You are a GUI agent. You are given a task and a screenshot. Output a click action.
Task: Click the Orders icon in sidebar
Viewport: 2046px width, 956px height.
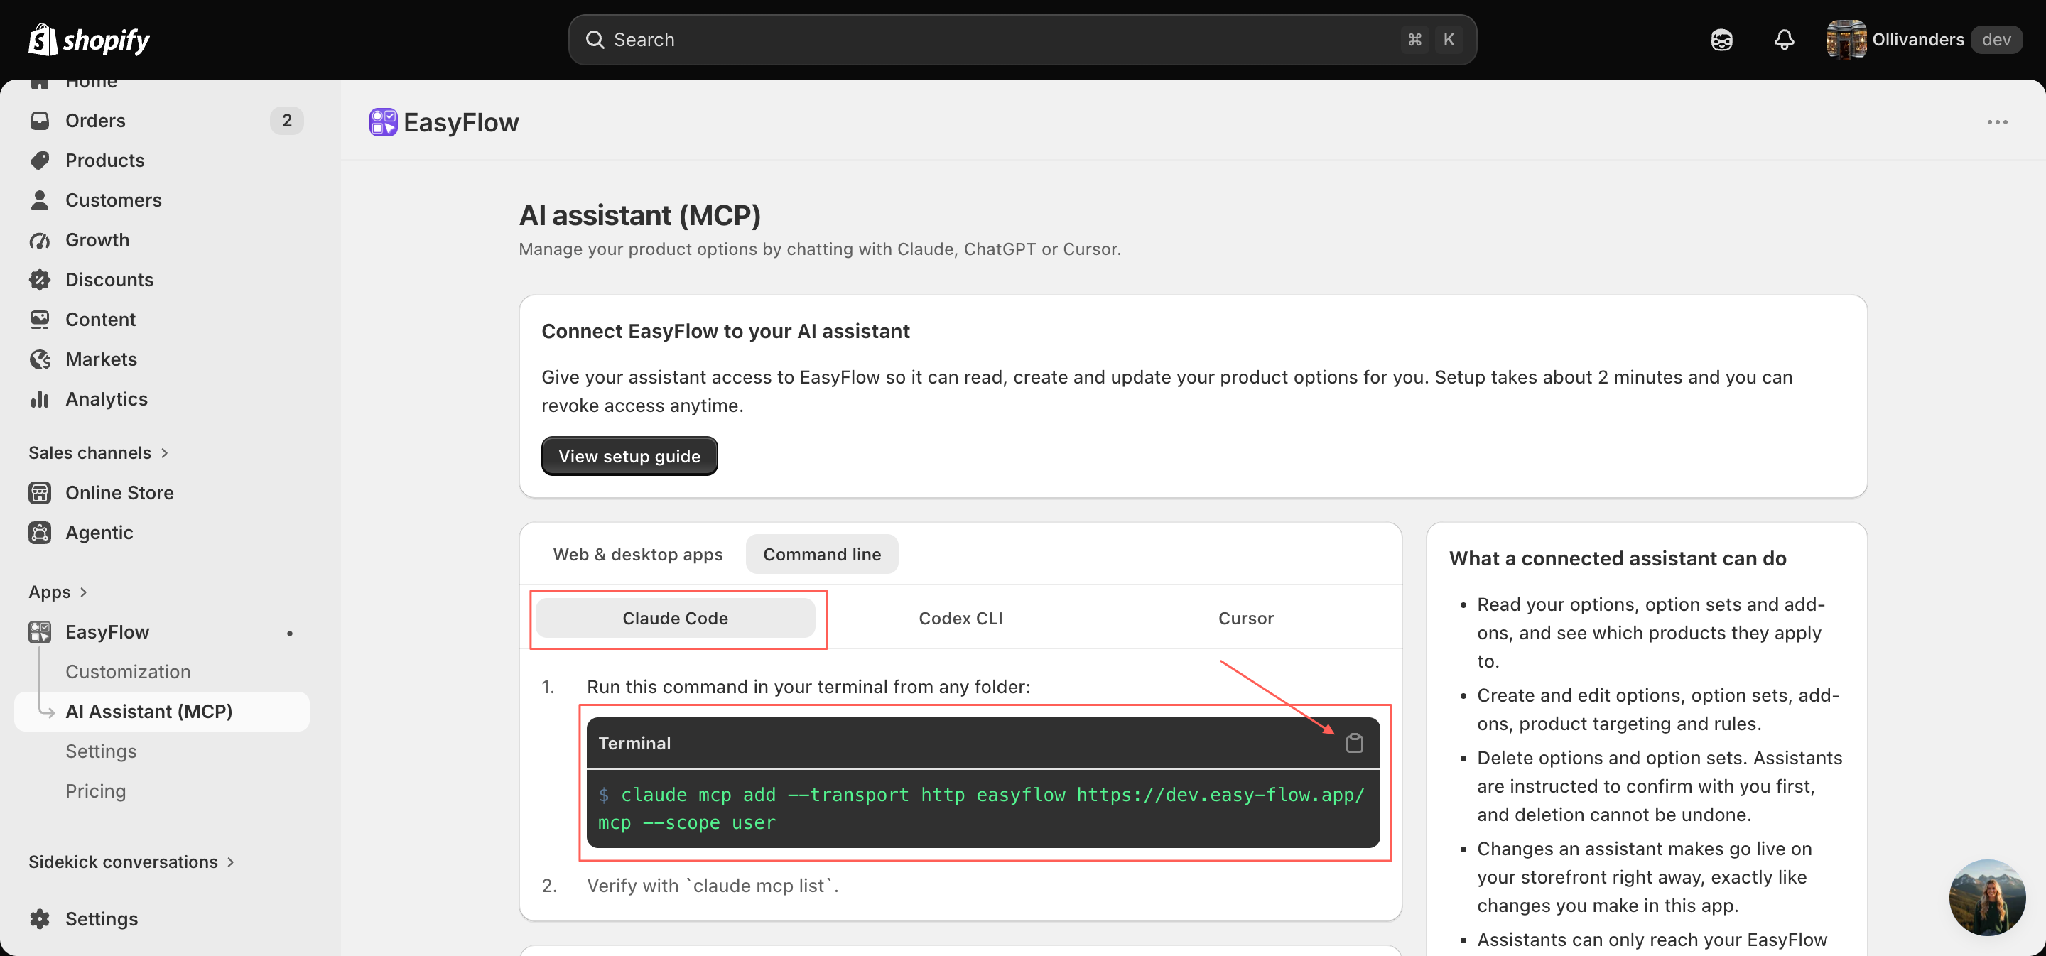click(40, 121)
